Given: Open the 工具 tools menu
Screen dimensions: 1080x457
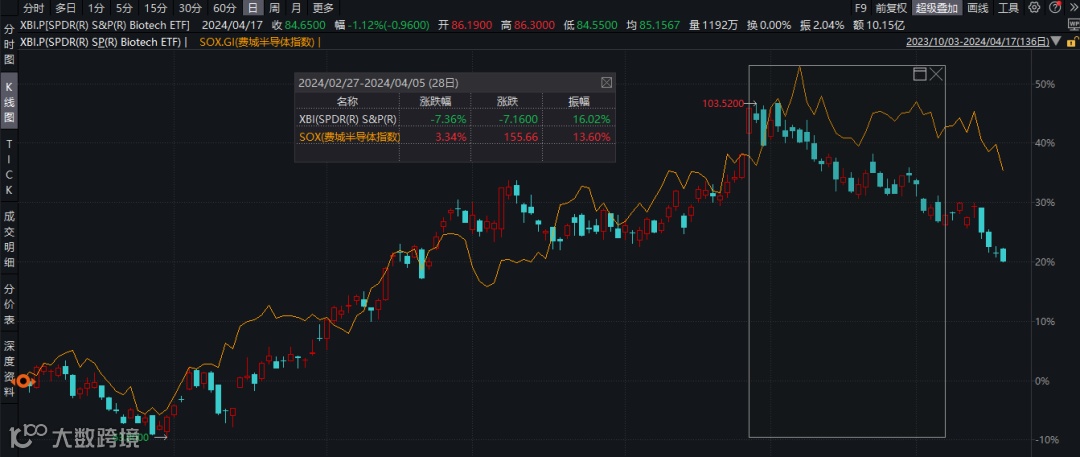Looking at the screenshot, I should (x=1008, y=8).
